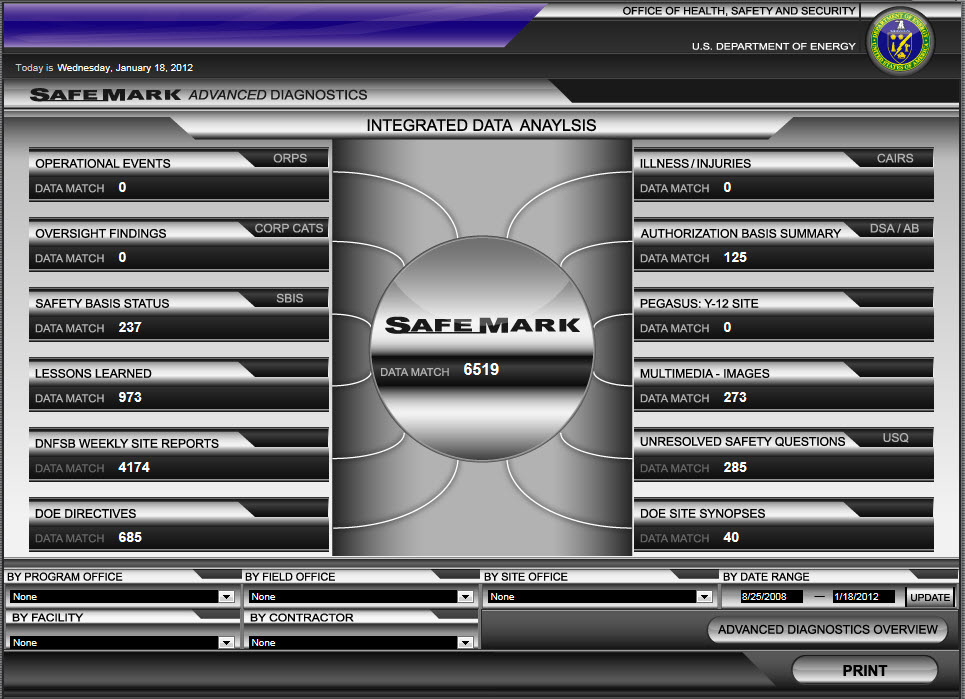Open the Safety Basis Status panel

pyautogui.click(x=178, y=314)
